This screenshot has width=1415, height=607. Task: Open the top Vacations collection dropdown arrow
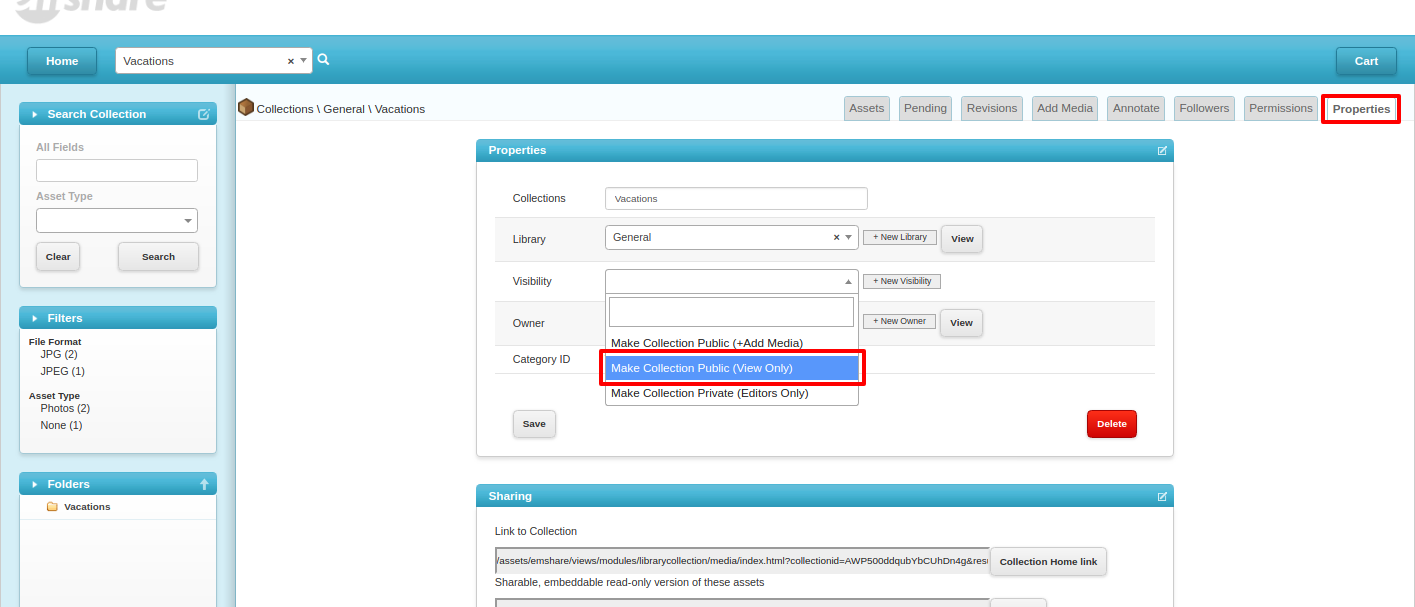[x=304, y=61]
